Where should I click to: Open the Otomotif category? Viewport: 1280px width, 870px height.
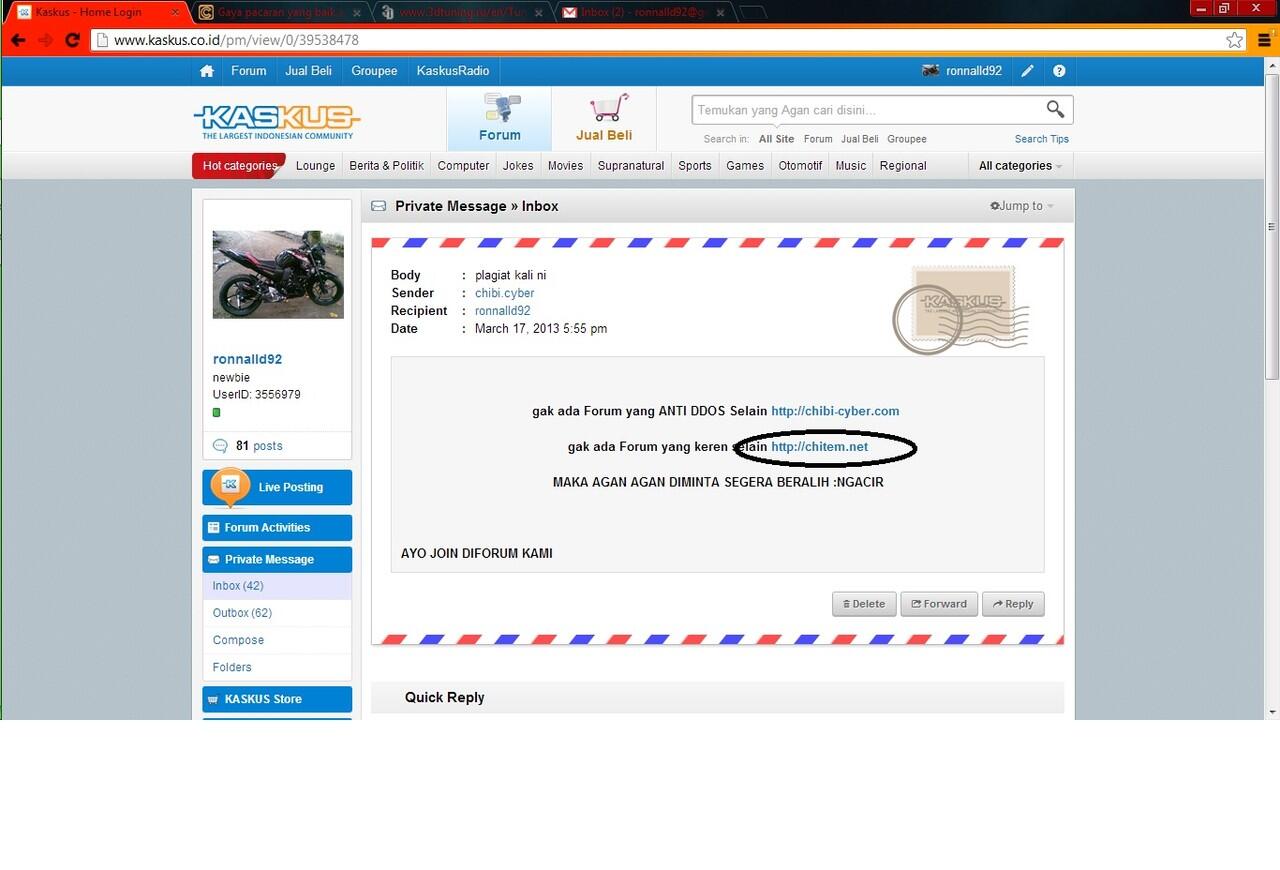click(800, 166)
